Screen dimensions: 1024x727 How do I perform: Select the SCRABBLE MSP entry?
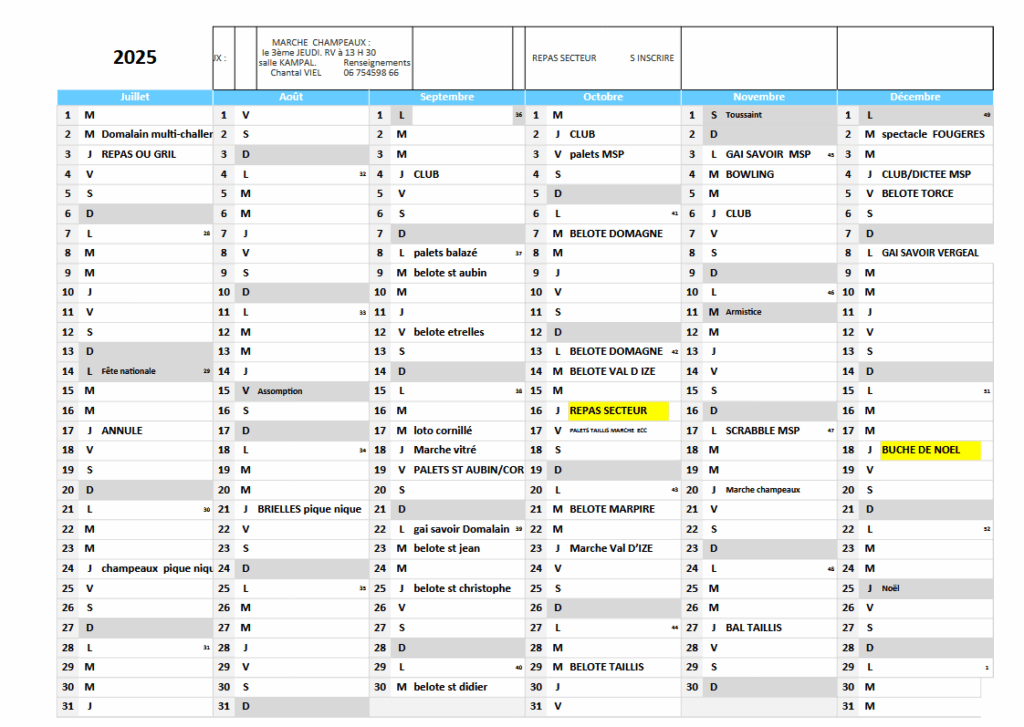pos(763,430)
